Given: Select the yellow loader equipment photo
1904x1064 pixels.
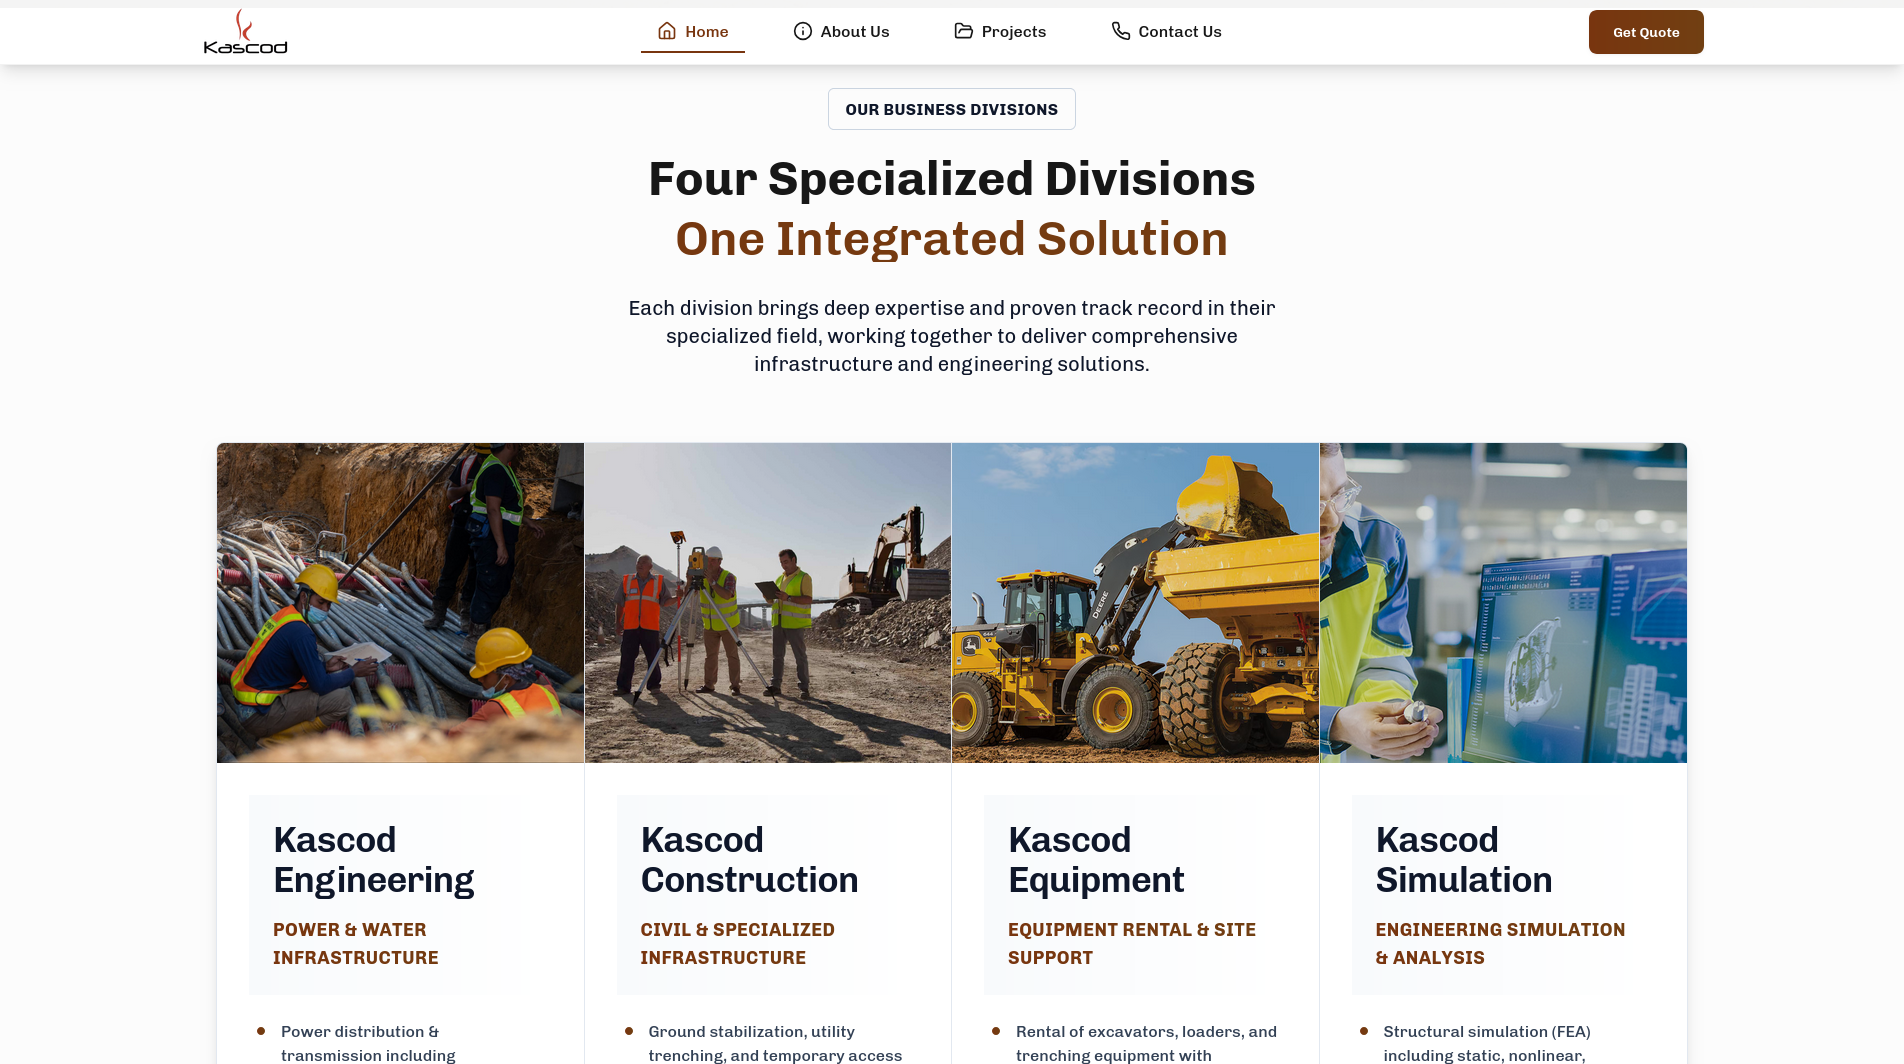Looking at the screenshot, I should (x=1135, y=602).
